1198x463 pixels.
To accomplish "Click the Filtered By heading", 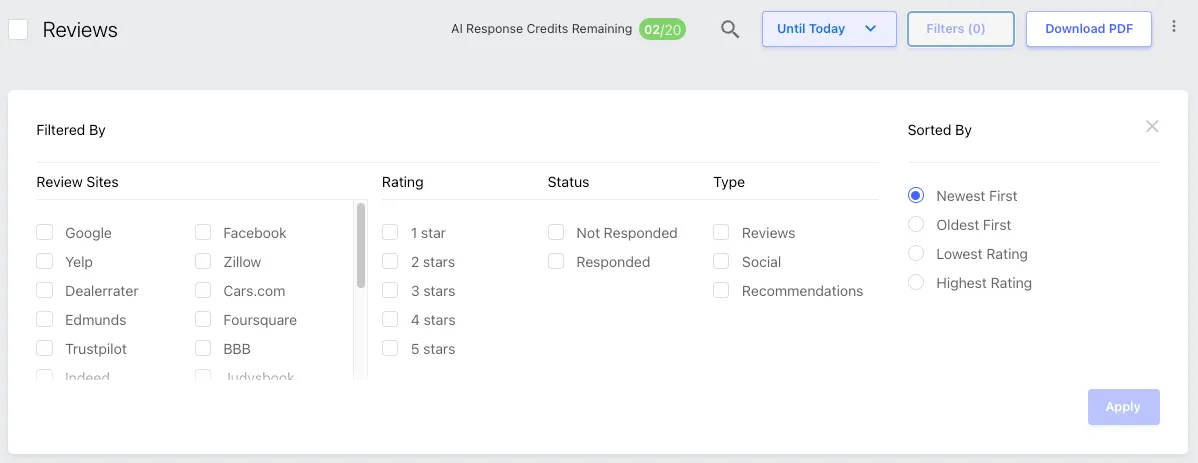I will coord(71,130).
